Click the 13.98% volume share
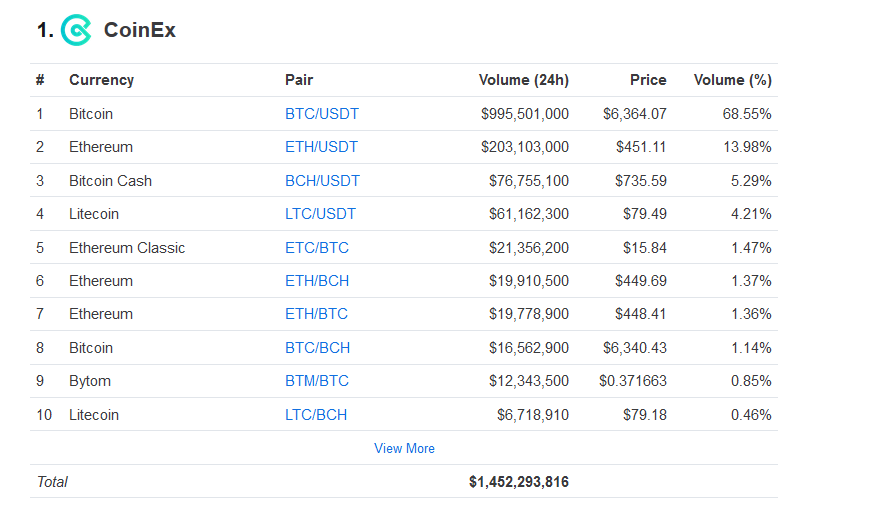The height and width of the screenshot is (522, 884). (x=748, y=147)
